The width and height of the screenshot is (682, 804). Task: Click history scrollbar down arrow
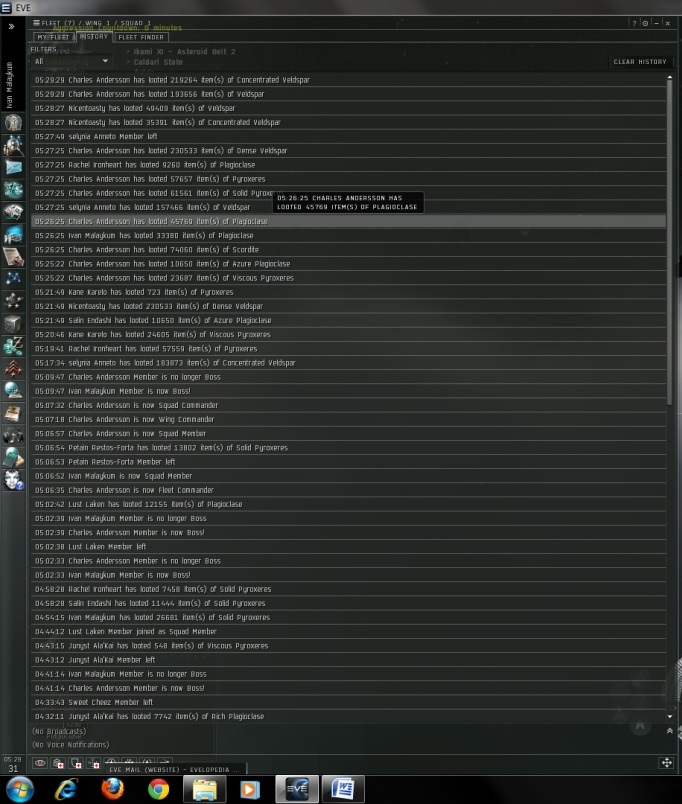[x=670, y=717]
